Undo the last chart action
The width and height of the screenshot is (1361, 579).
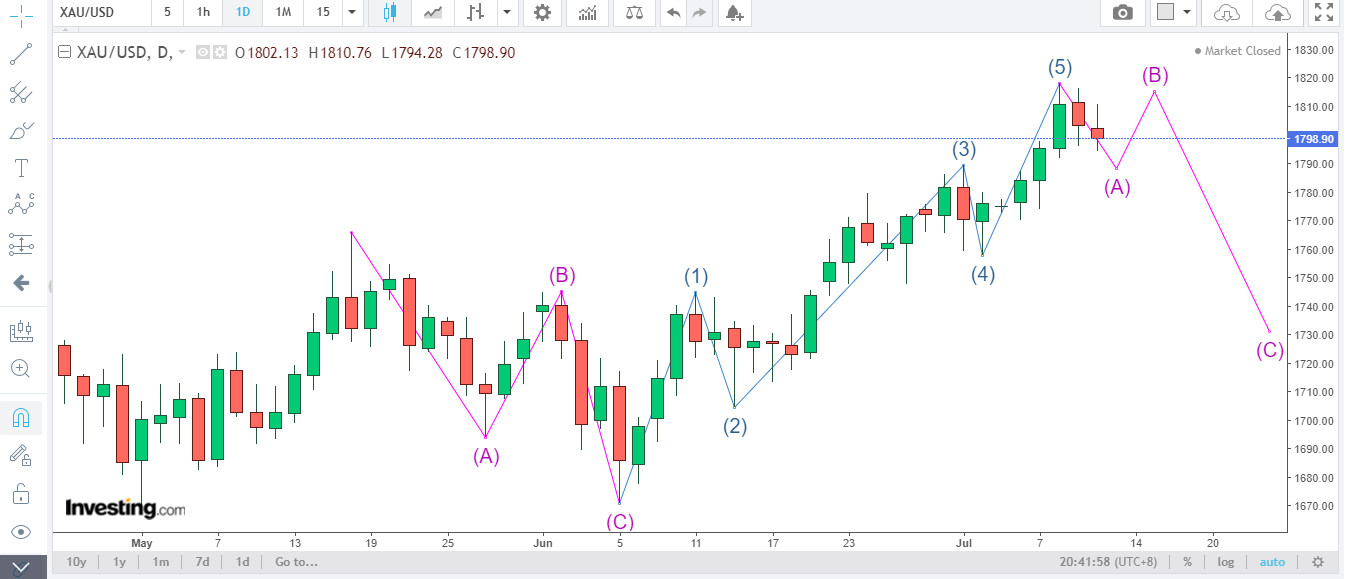pos(674,13)
